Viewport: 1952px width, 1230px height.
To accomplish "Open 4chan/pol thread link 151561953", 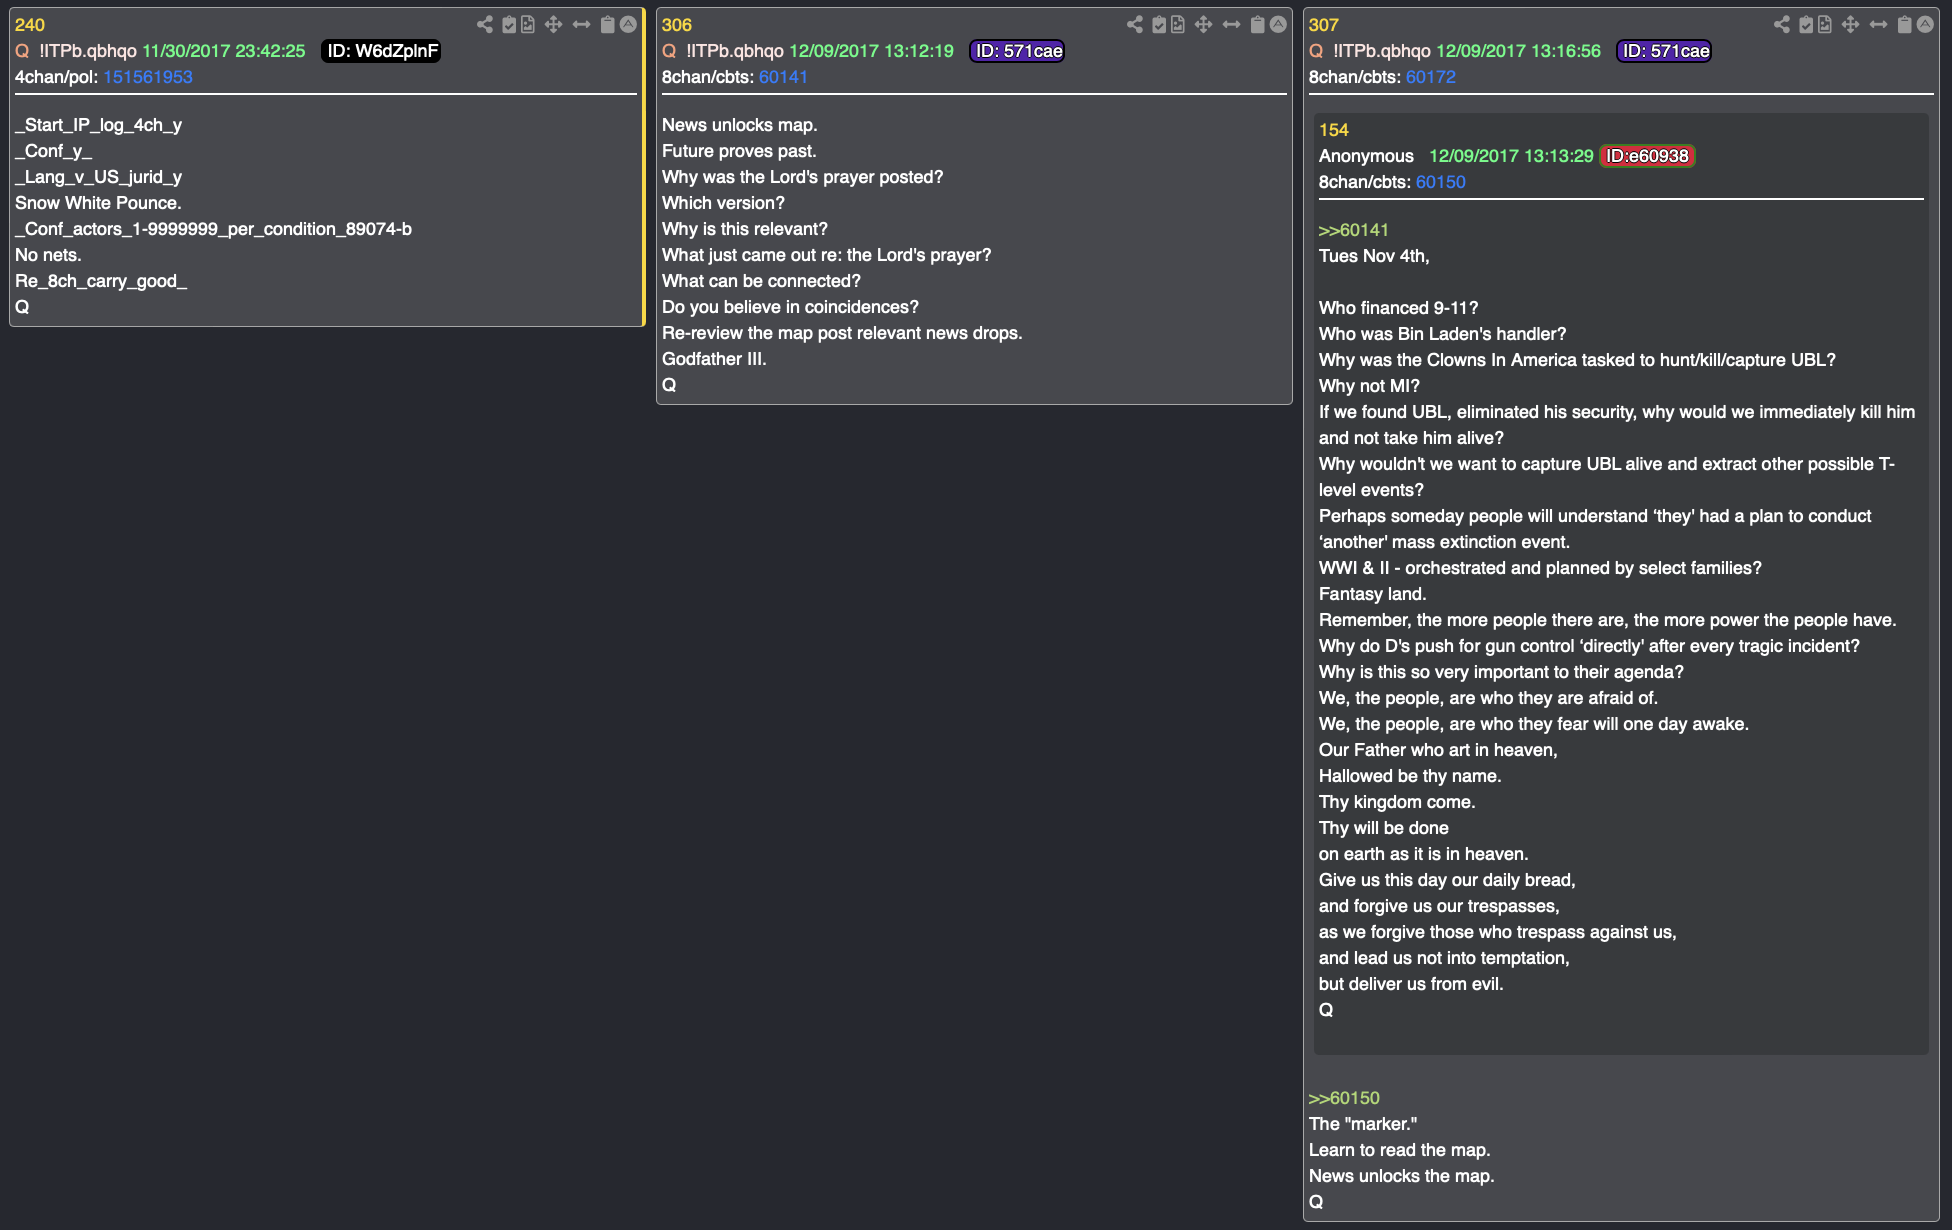I will pyautogui.click(x=148, y=77).
